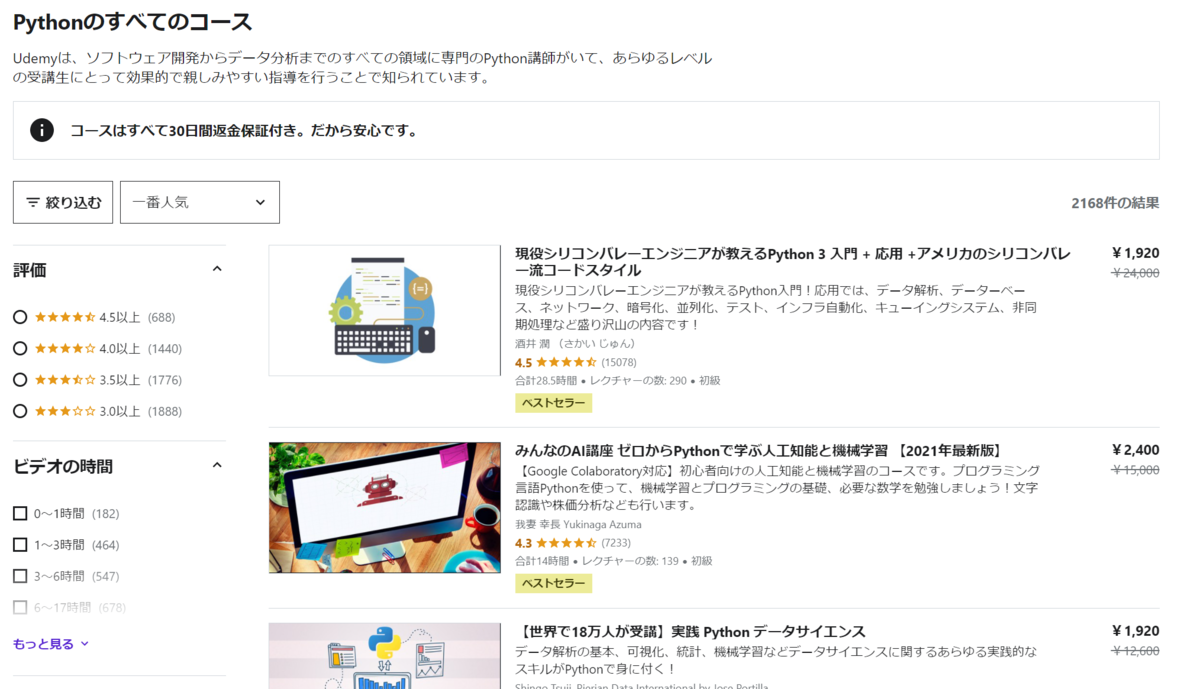This screenshot has height=689, width=1200.
Task: Open course title 【世界で18万人が受講】実践 Python
Action: click(690, 631)
